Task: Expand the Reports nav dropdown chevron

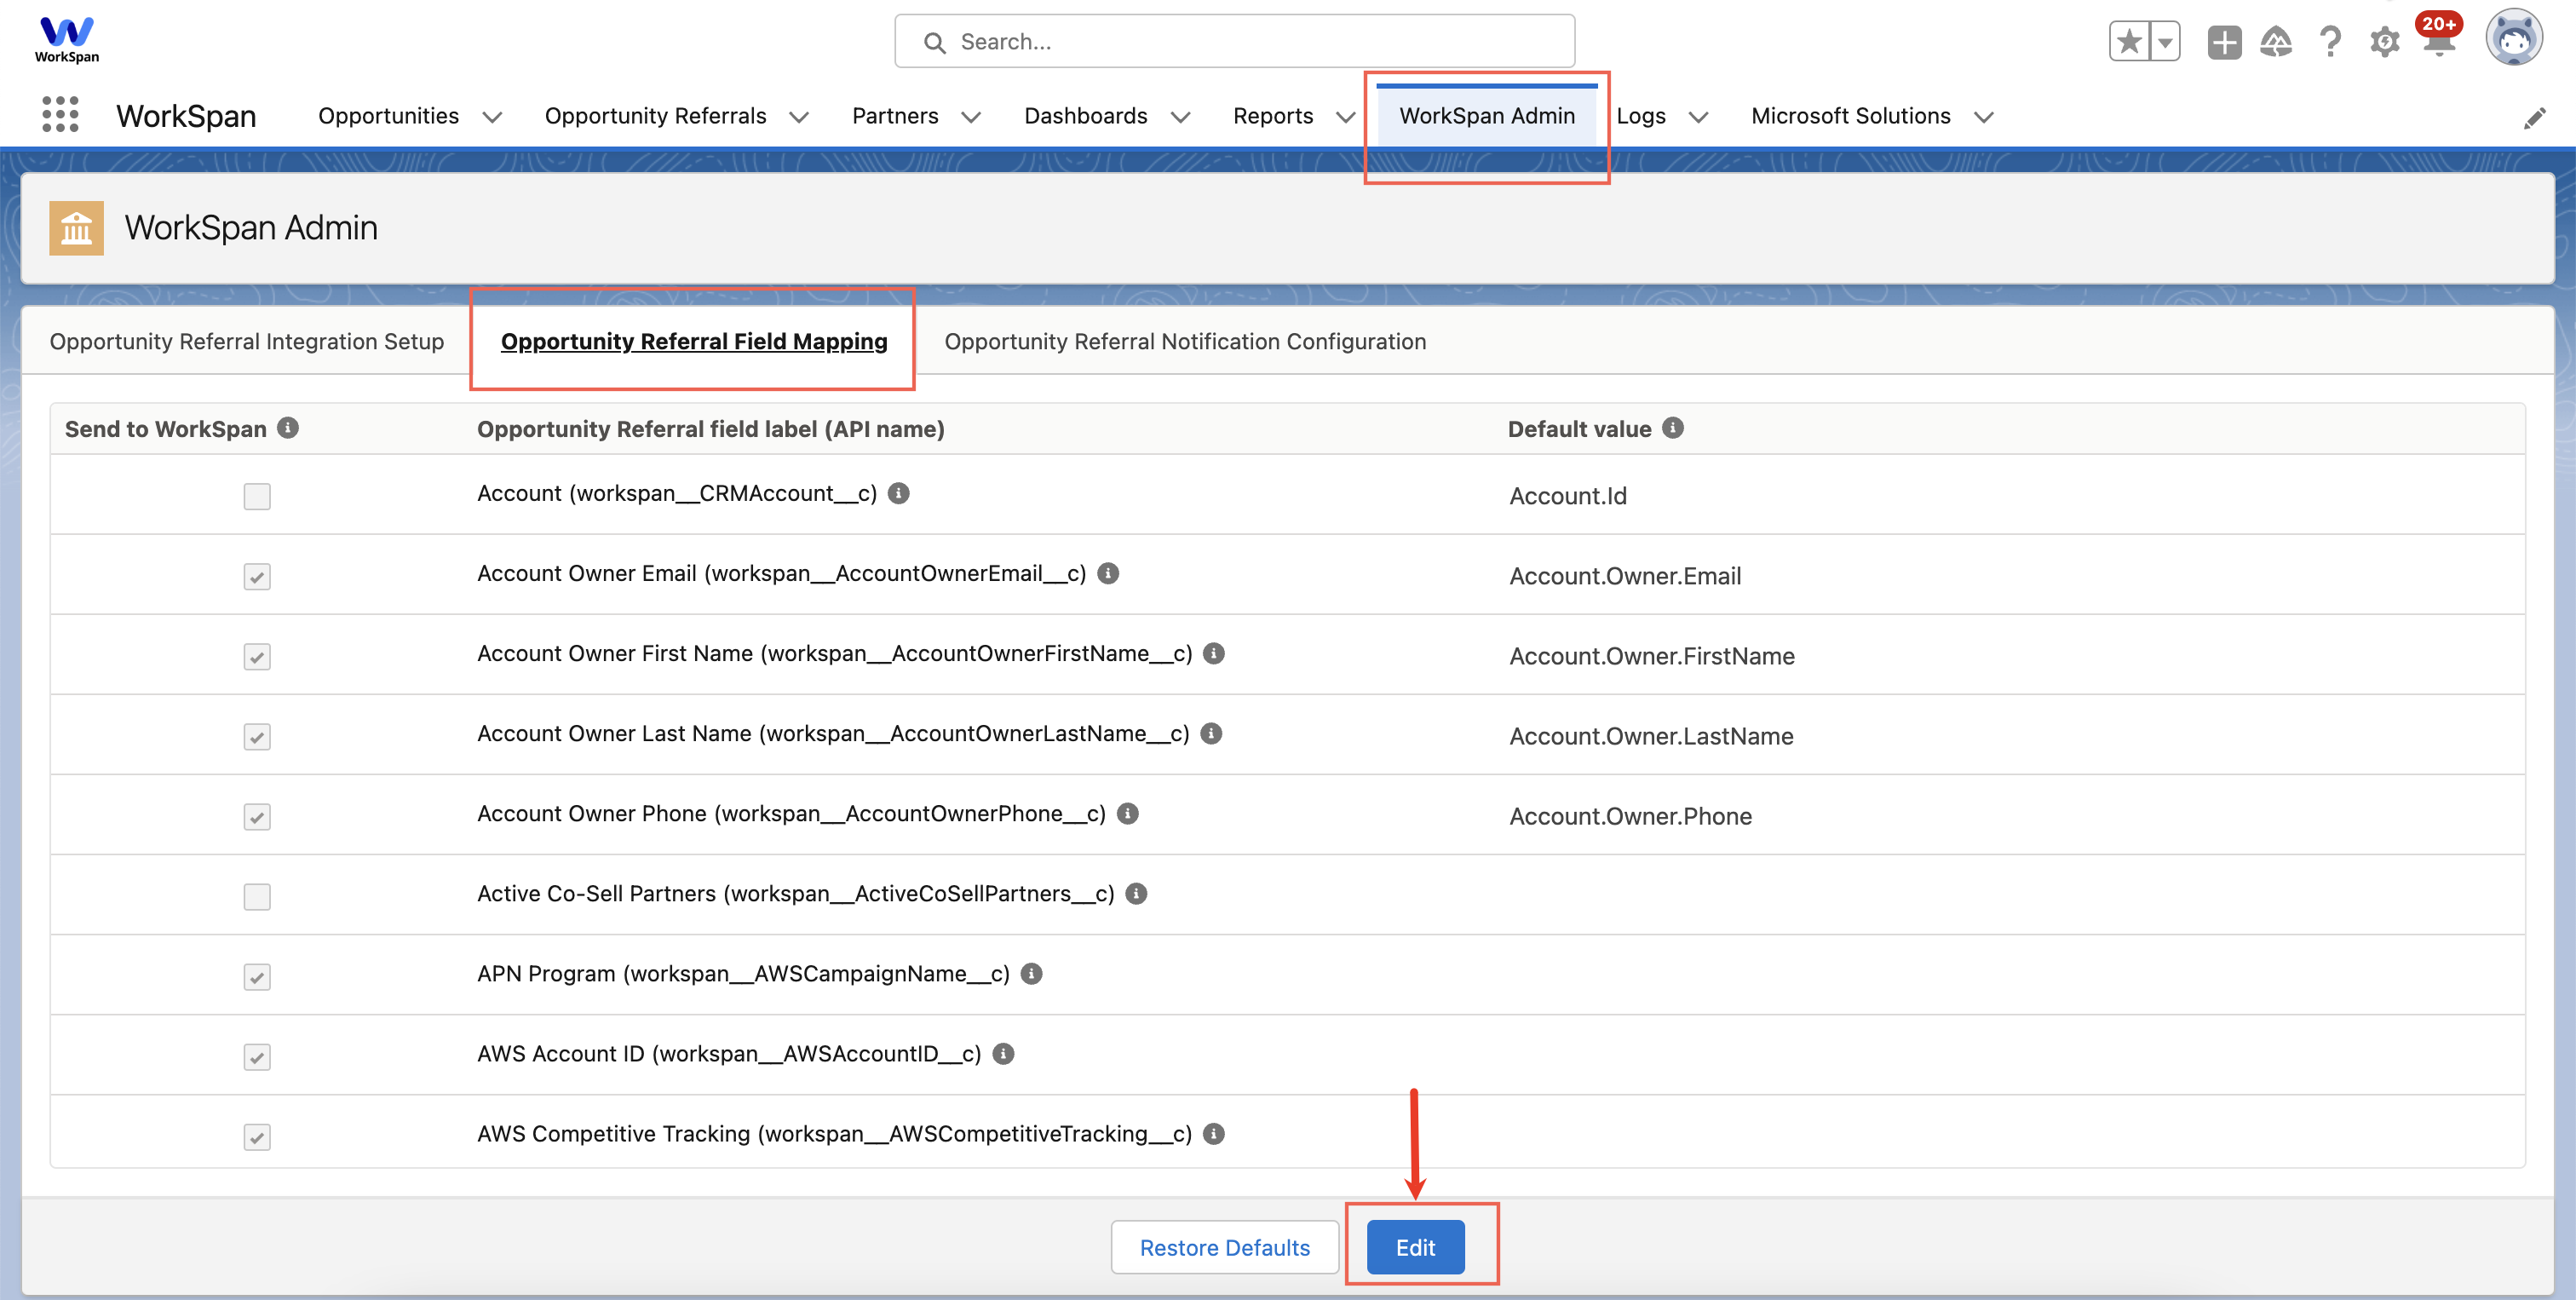Action: coord(1346,117)
